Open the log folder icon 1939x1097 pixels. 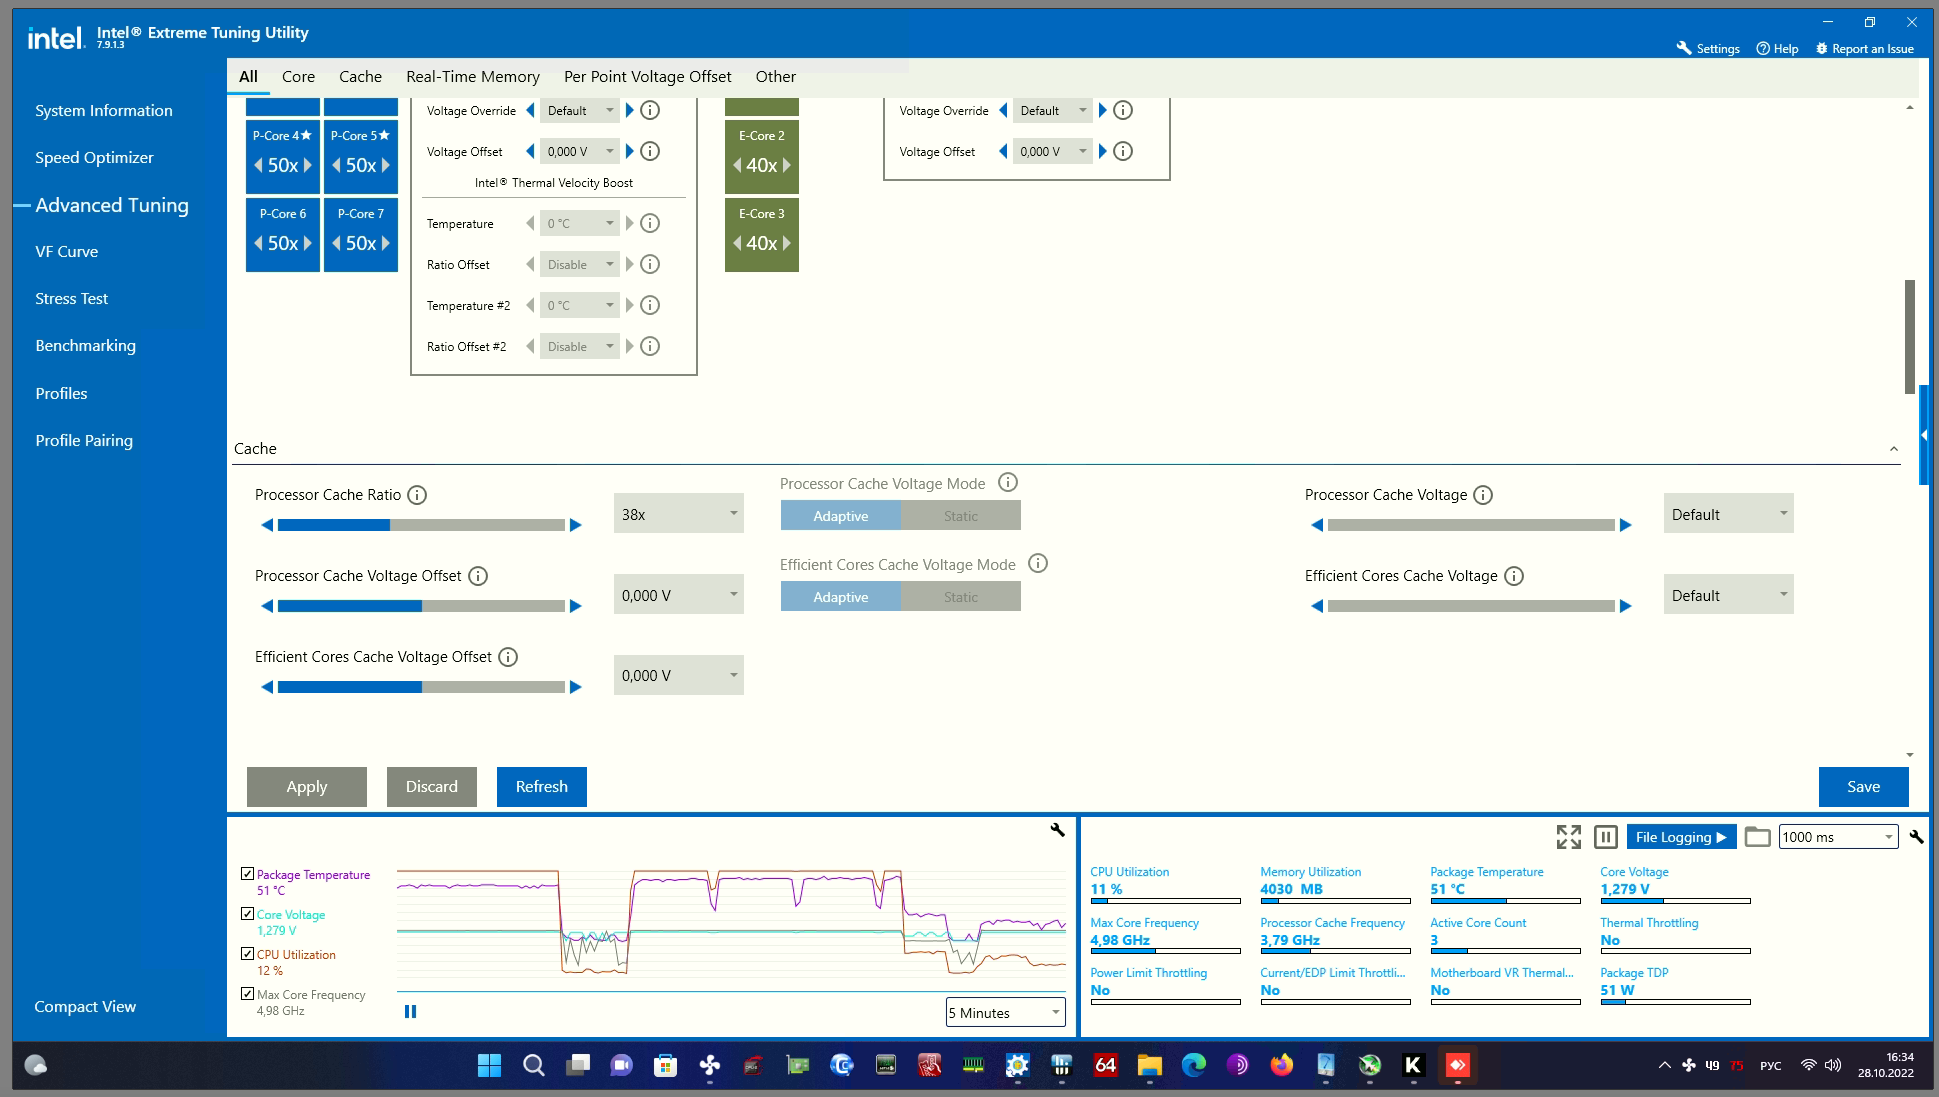click(x=1757, y=837)
